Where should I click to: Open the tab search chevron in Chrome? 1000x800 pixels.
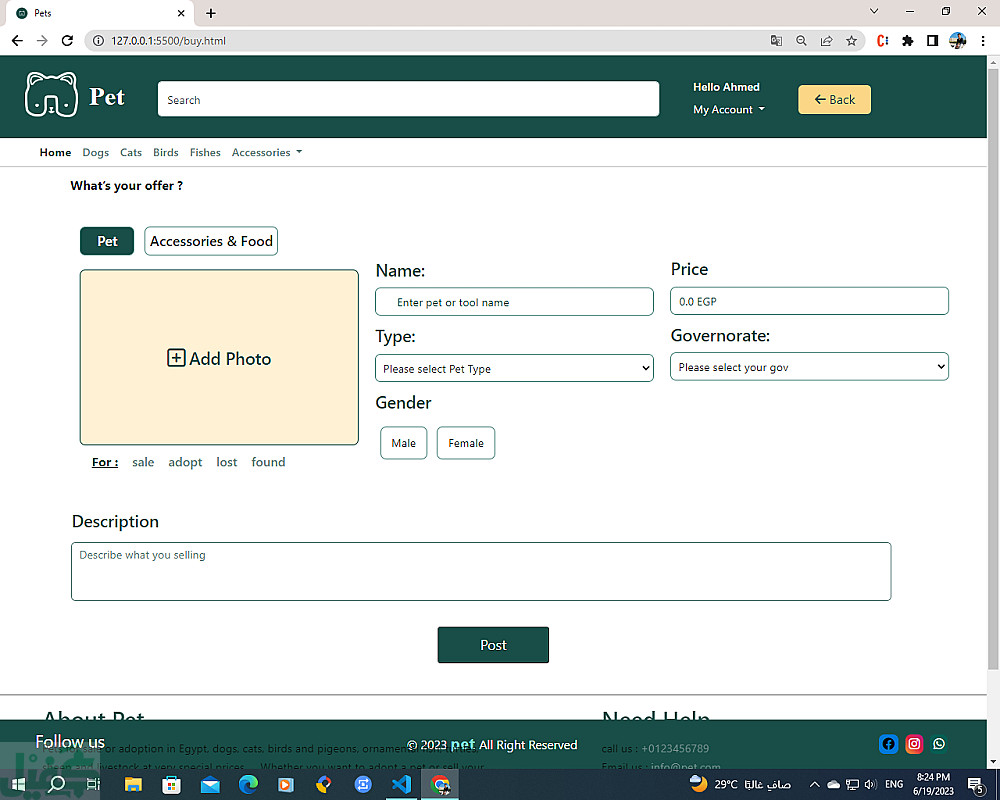(x=874, y=11)
